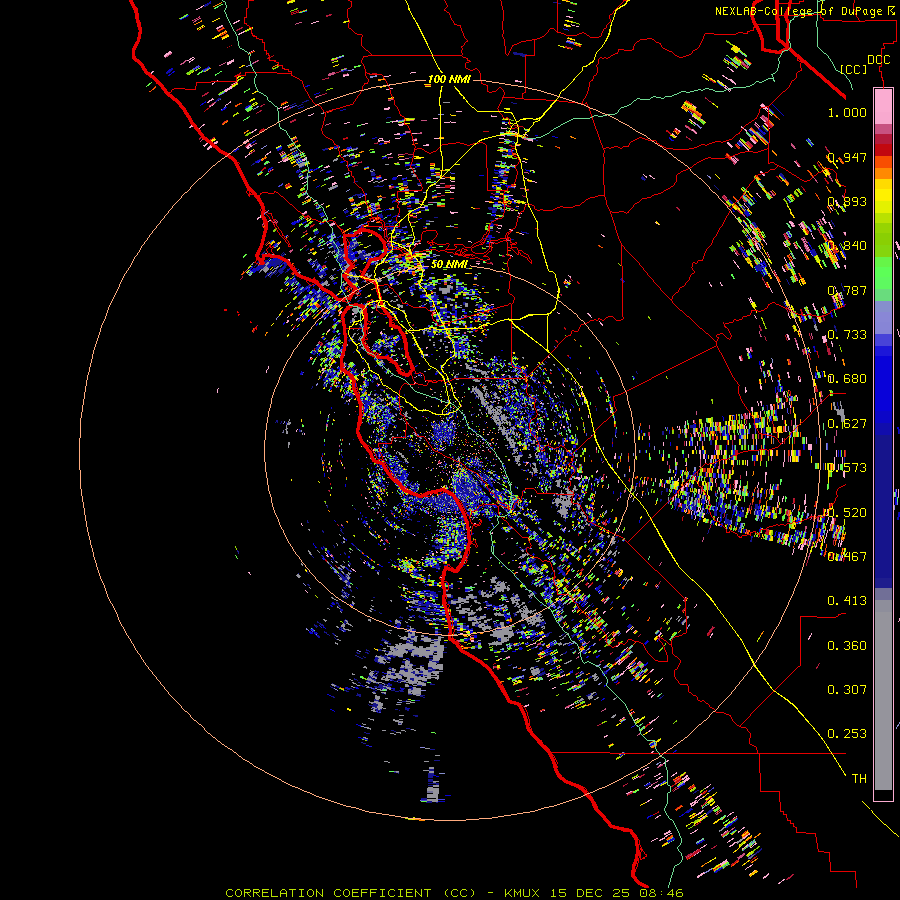Select the 0.467 legend value

(847, 557)
